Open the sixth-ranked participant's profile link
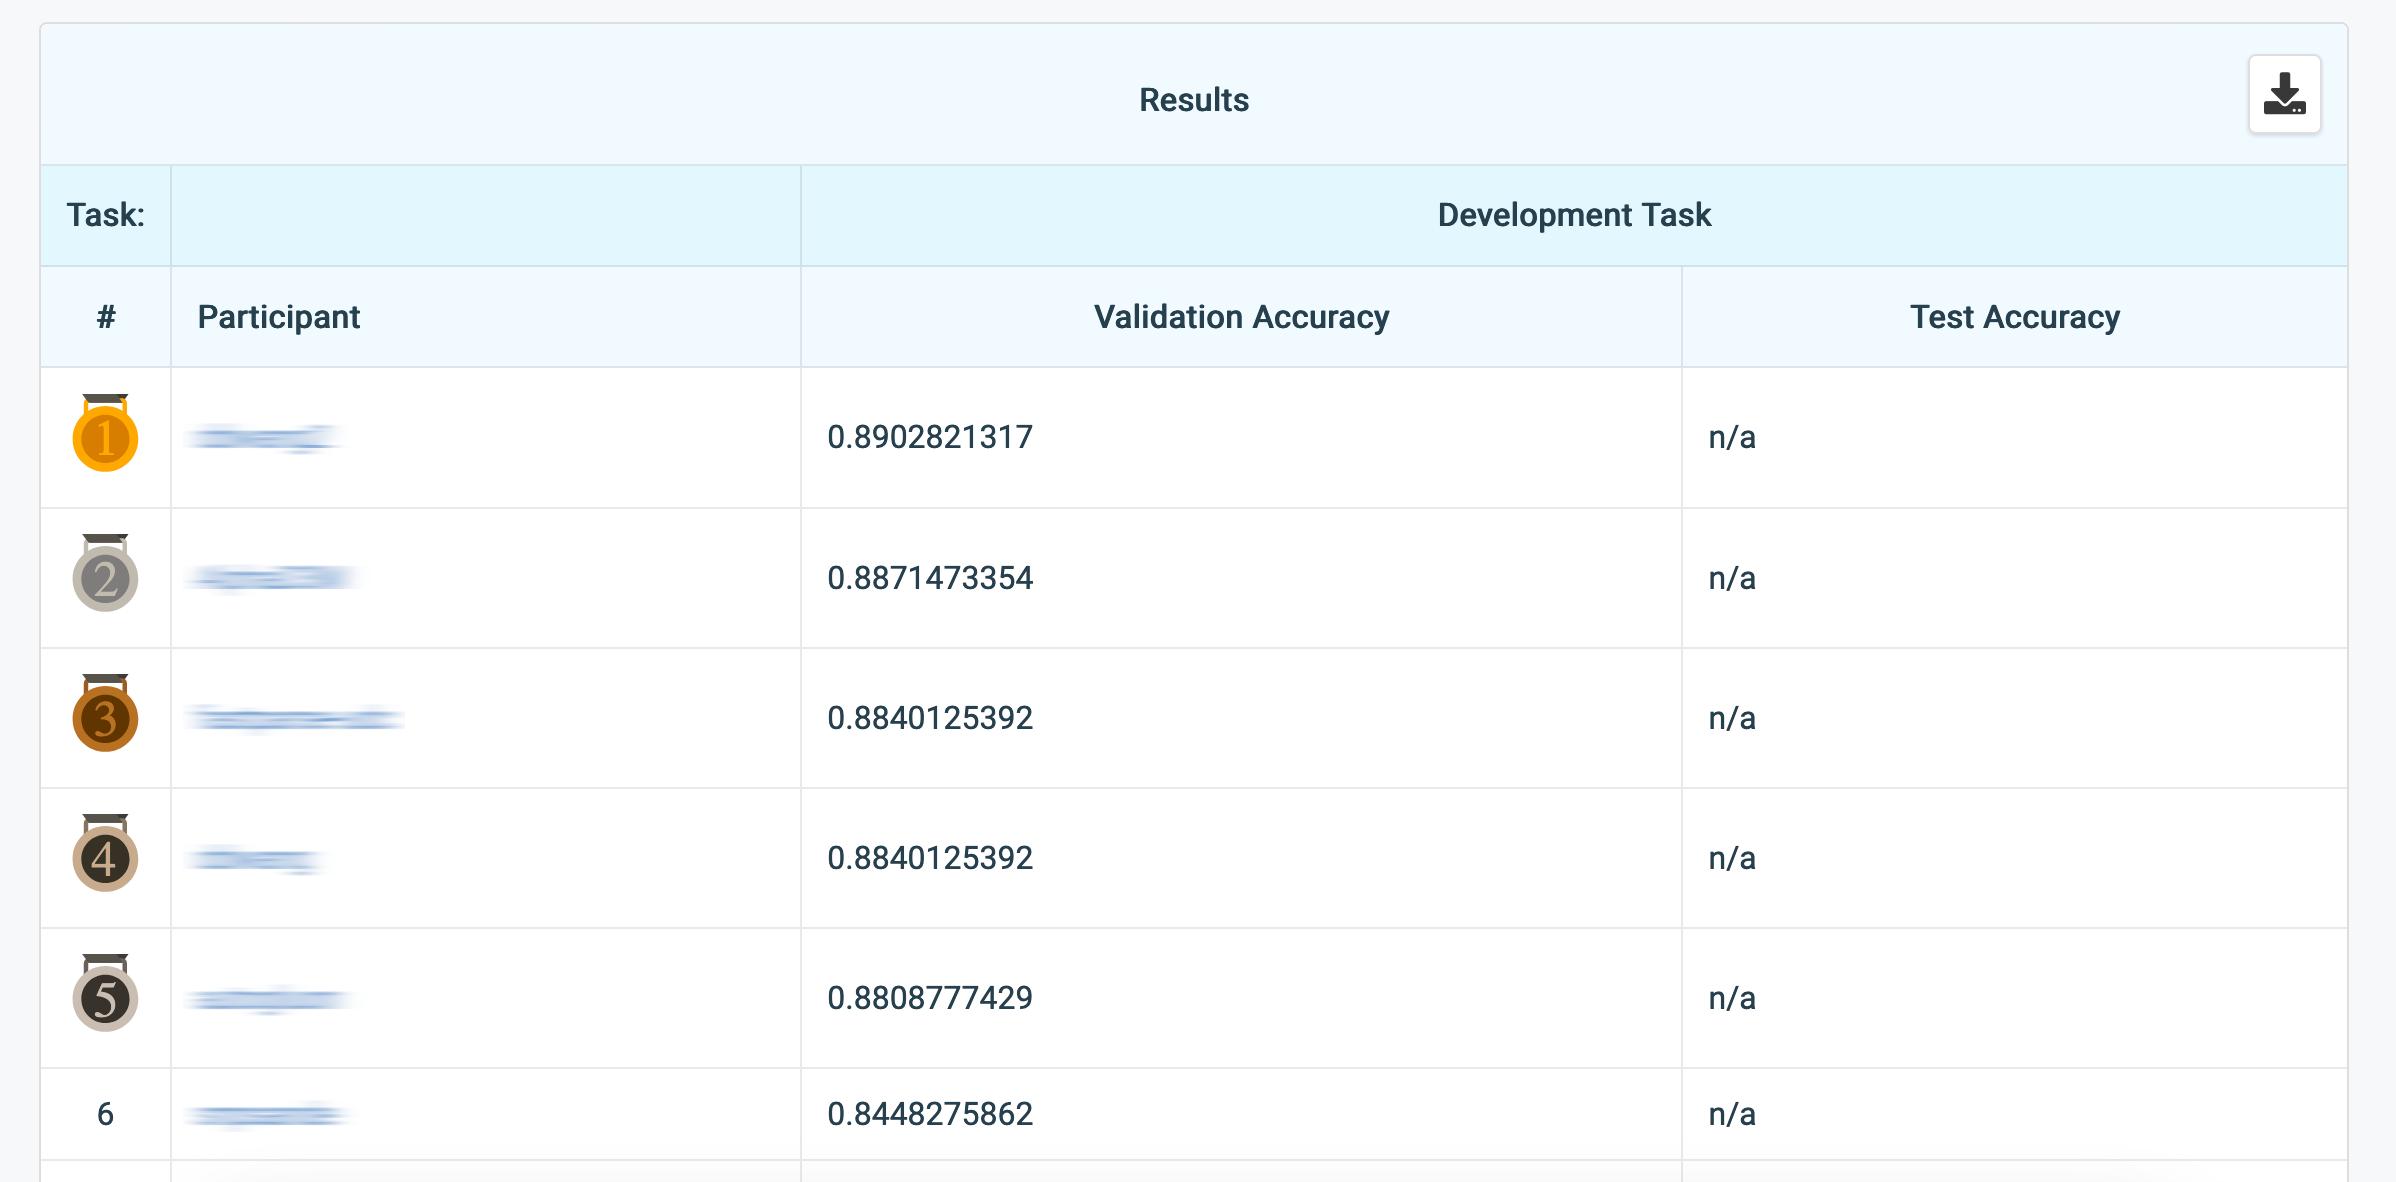2396x1182 pixels. [x=267, y=1114]
